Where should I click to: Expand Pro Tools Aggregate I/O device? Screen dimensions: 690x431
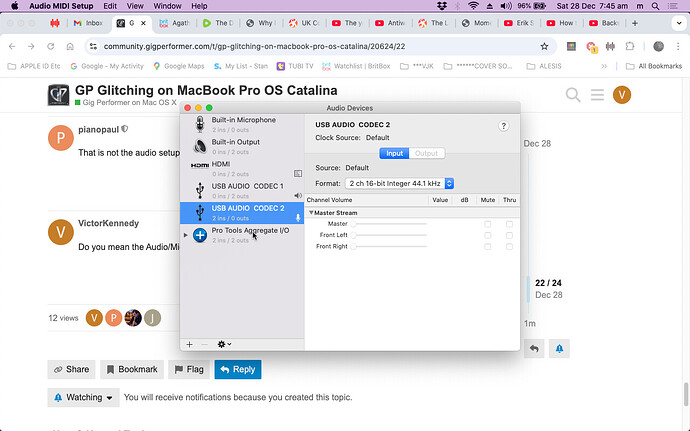click(185, 235)
